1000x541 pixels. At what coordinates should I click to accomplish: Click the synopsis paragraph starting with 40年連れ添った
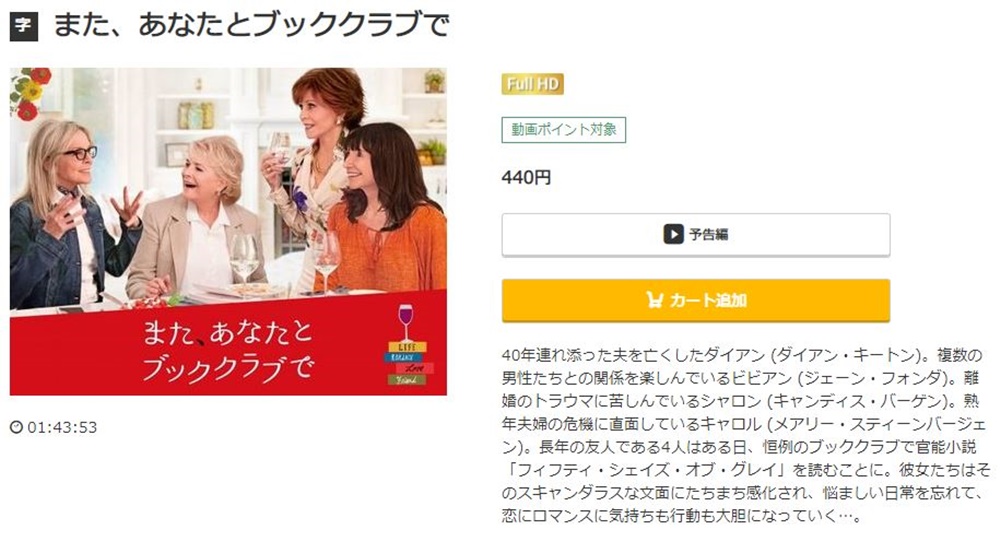point(745,435)
